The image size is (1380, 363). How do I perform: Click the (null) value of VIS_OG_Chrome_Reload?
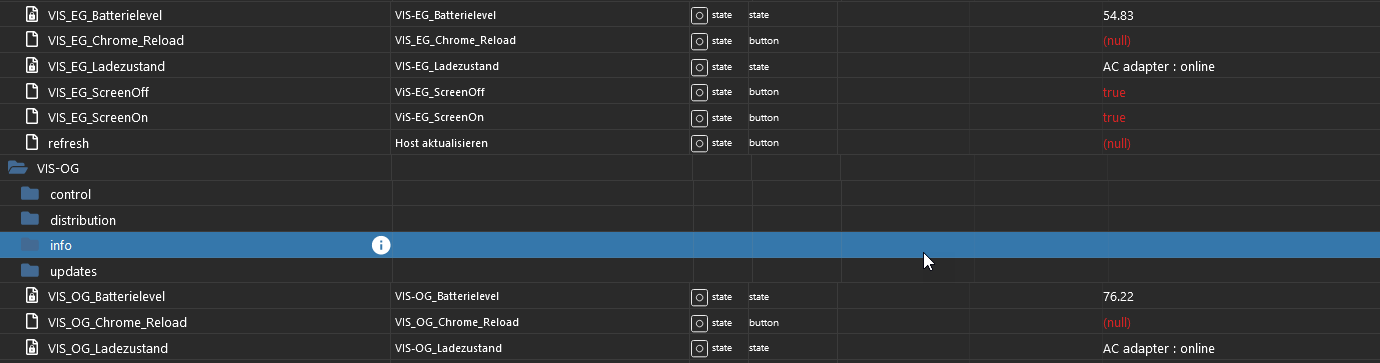point(1116,323)
